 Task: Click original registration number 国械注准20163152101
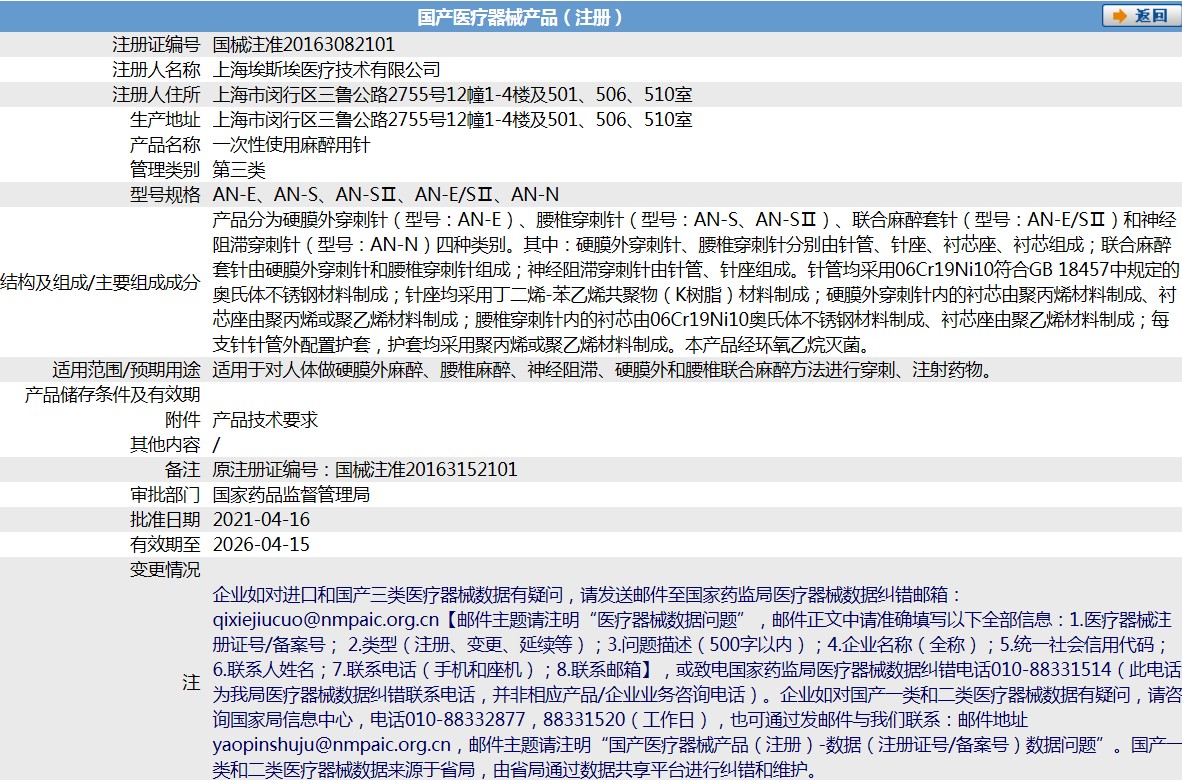pyautogui.click(x=426, y=470)
